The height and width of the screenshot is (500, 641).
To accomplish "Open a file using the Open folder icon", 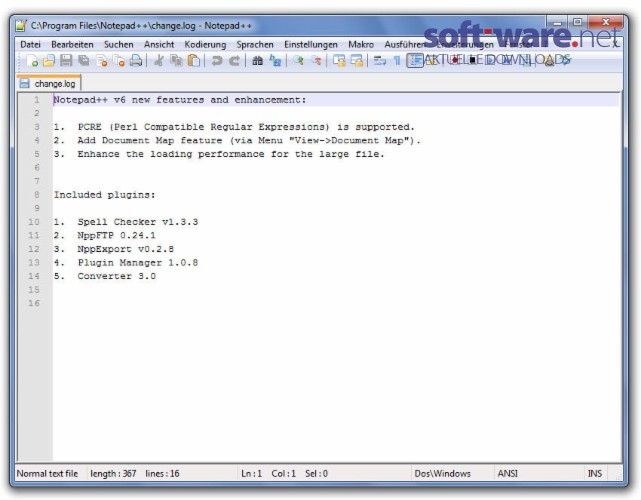I will [49, 61].
